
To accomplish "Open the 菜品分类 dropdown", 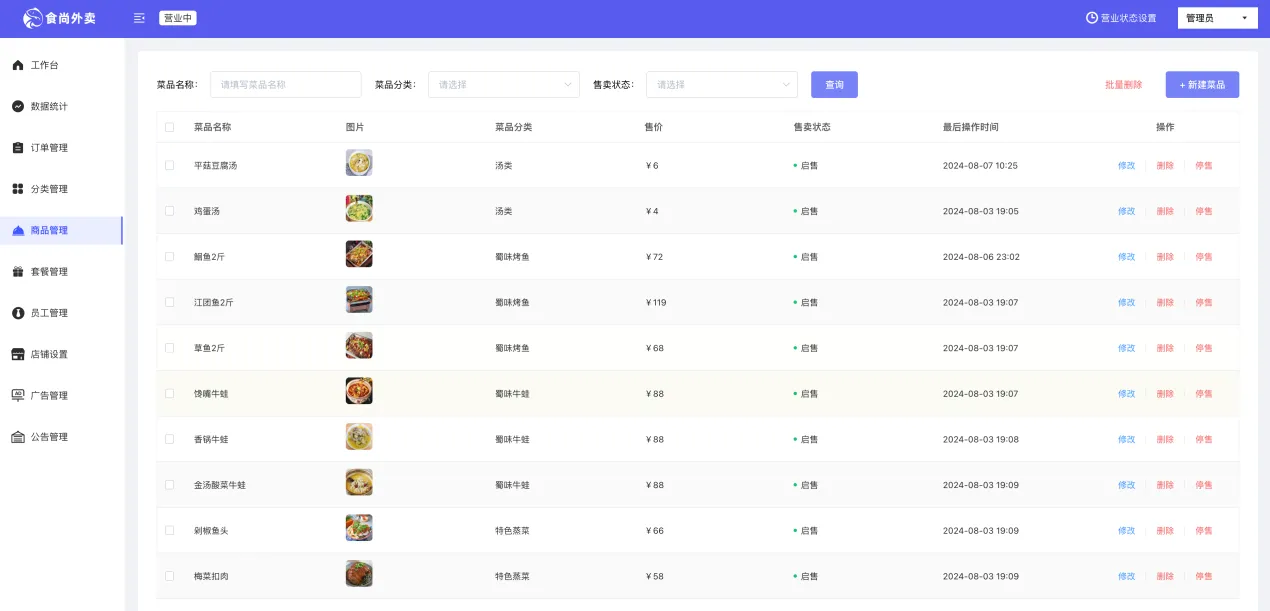I will tap(503, 85).
